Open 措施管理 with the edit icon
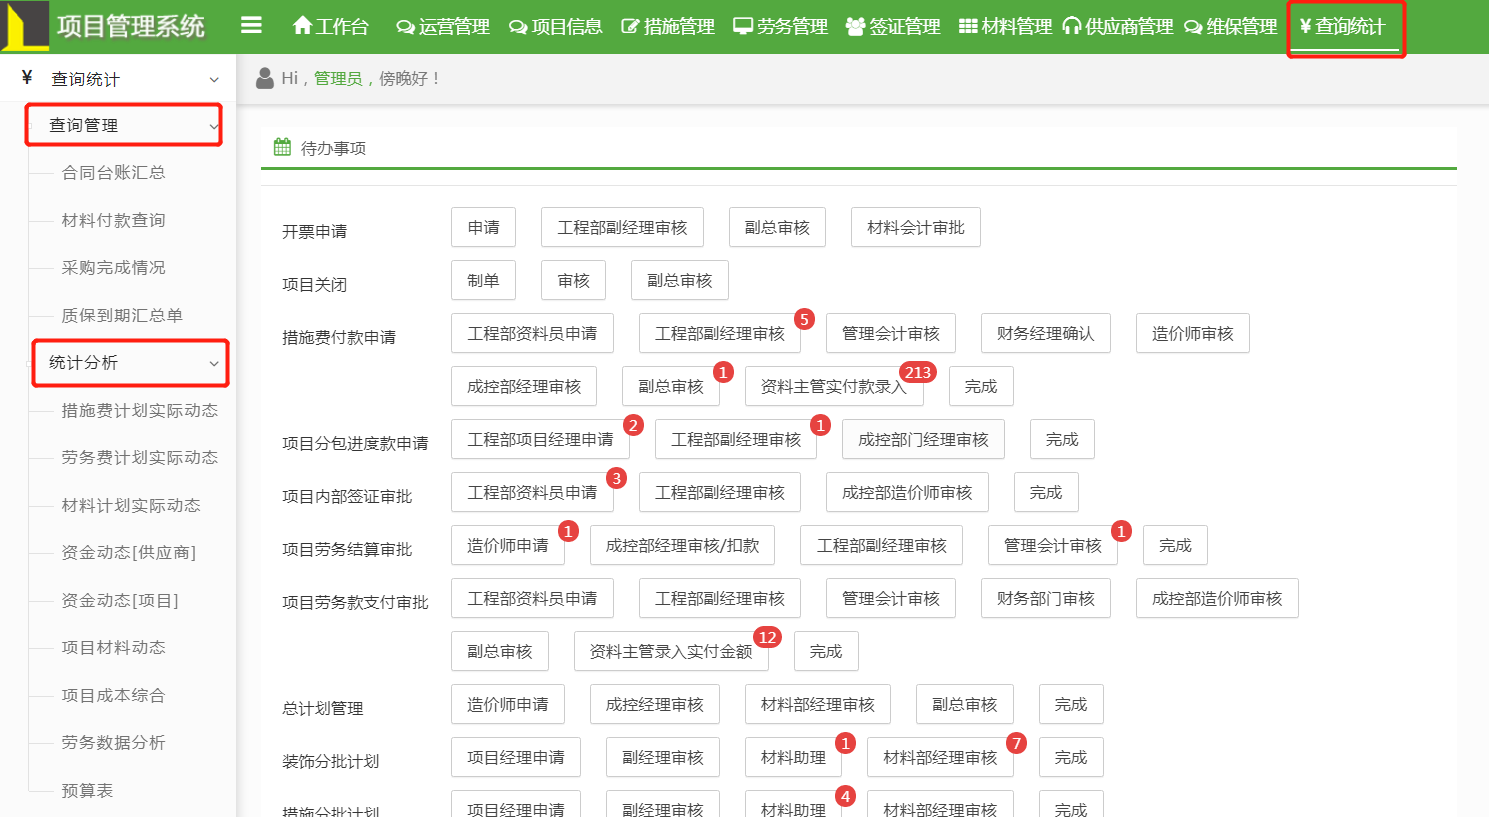 (x=667, y=26)
